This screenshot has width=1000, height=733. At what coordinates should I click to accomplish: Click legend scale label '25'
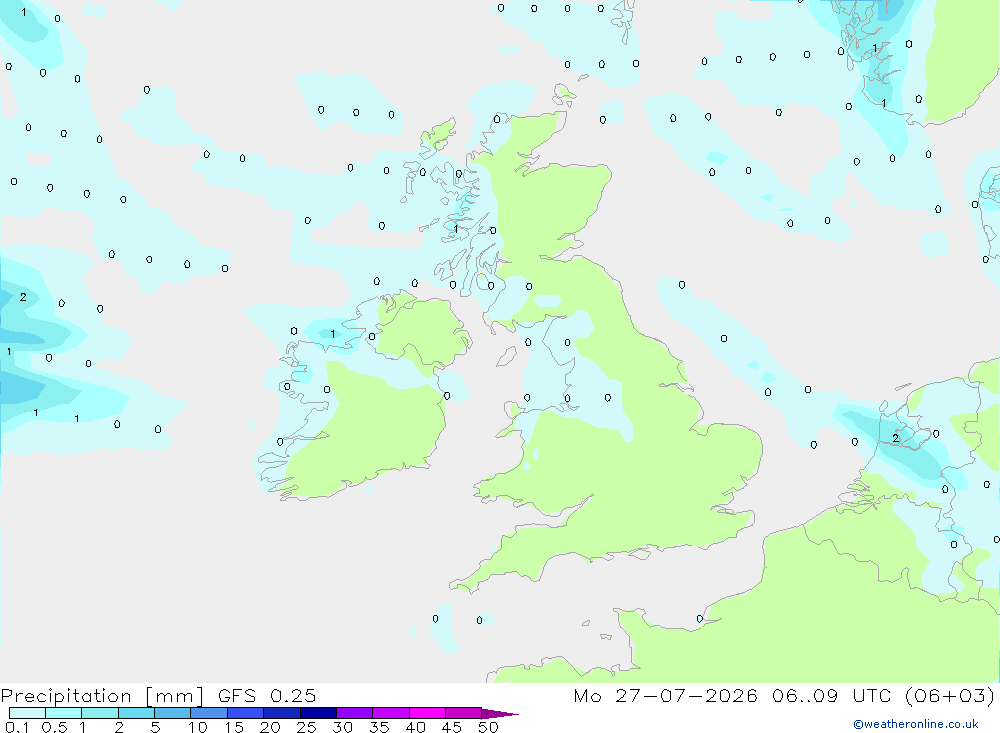pyautogui.click(x=306, y=727)
